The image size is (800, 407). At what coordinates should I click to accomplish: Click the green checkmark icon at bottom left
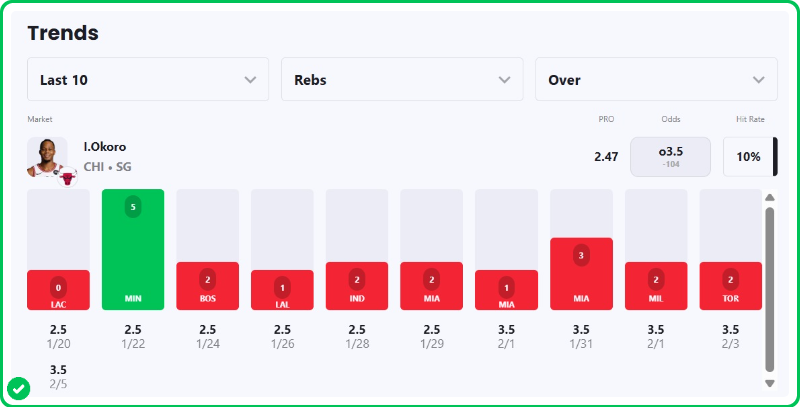click(17, 388)
